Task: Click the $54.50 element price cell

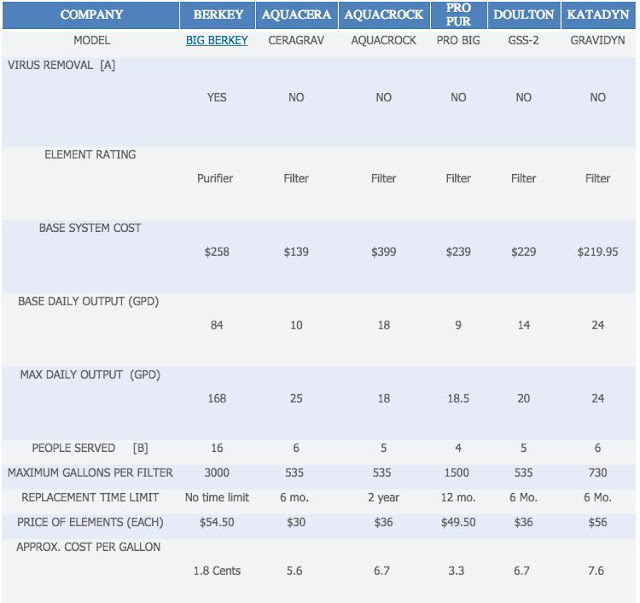Action: (x=217, y=522)
